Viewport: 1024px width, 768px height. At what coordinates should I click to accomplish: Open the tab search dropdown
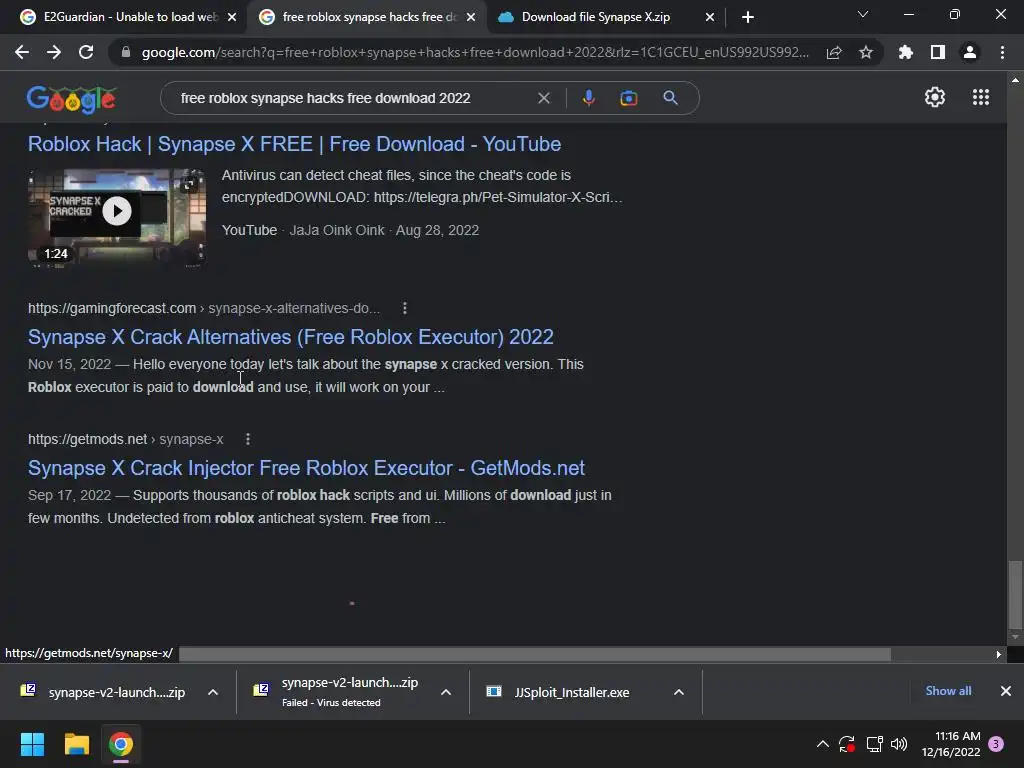pos(863,14)
